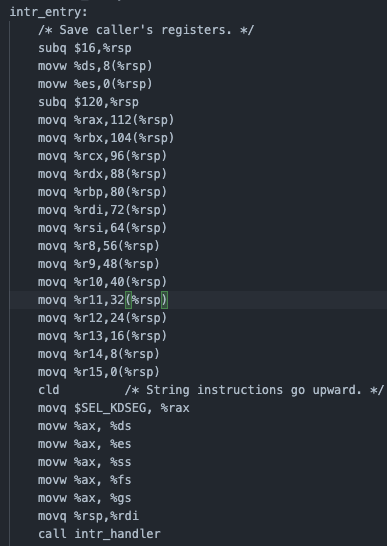387x546 pixels.
Task: Click the movq %rsi,64(%rsp) line
Action: click(102, 228)
